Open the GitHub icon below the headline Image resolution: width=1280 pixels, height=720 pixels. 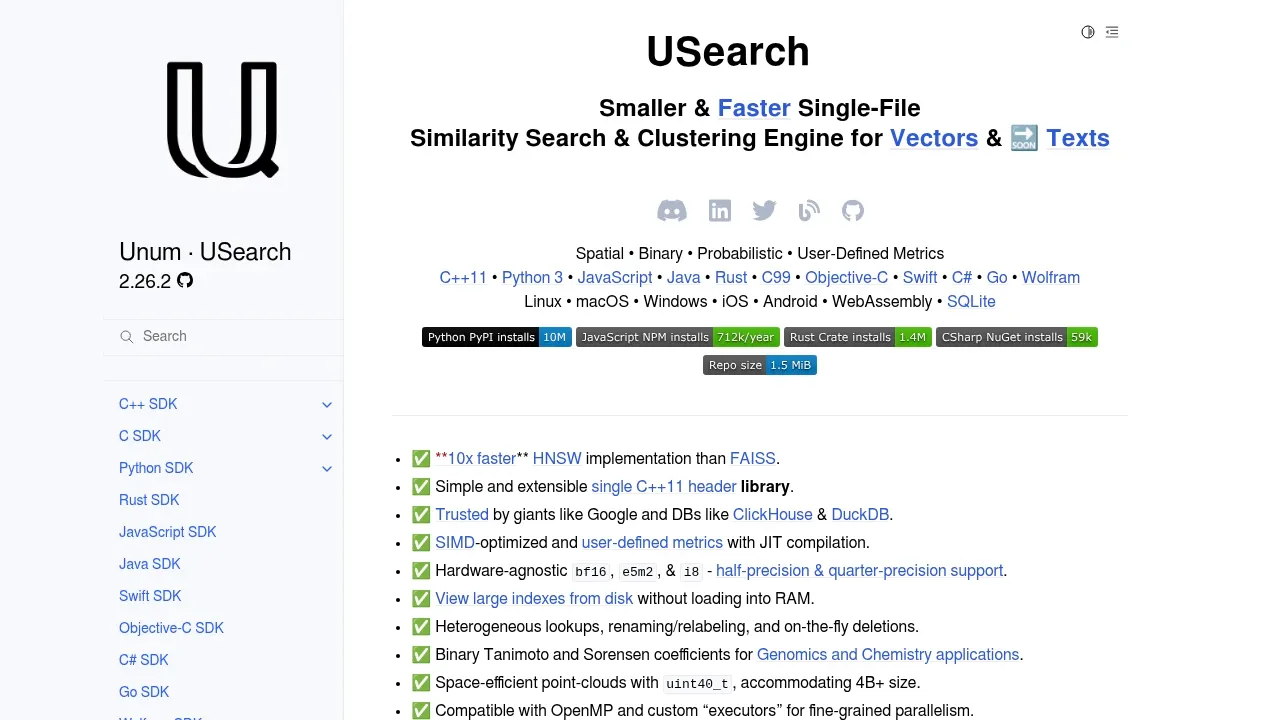[x=853, y=210]
